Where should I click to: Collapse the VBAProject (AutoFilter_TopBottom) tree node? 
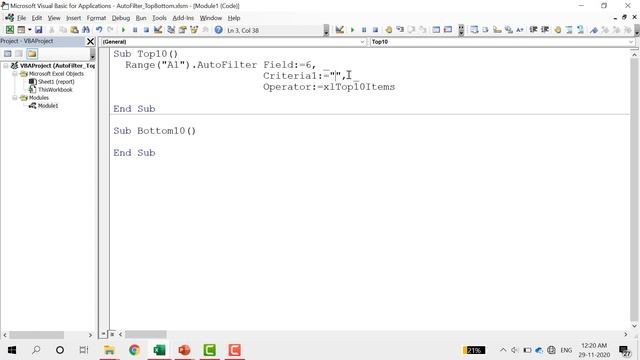6,65
